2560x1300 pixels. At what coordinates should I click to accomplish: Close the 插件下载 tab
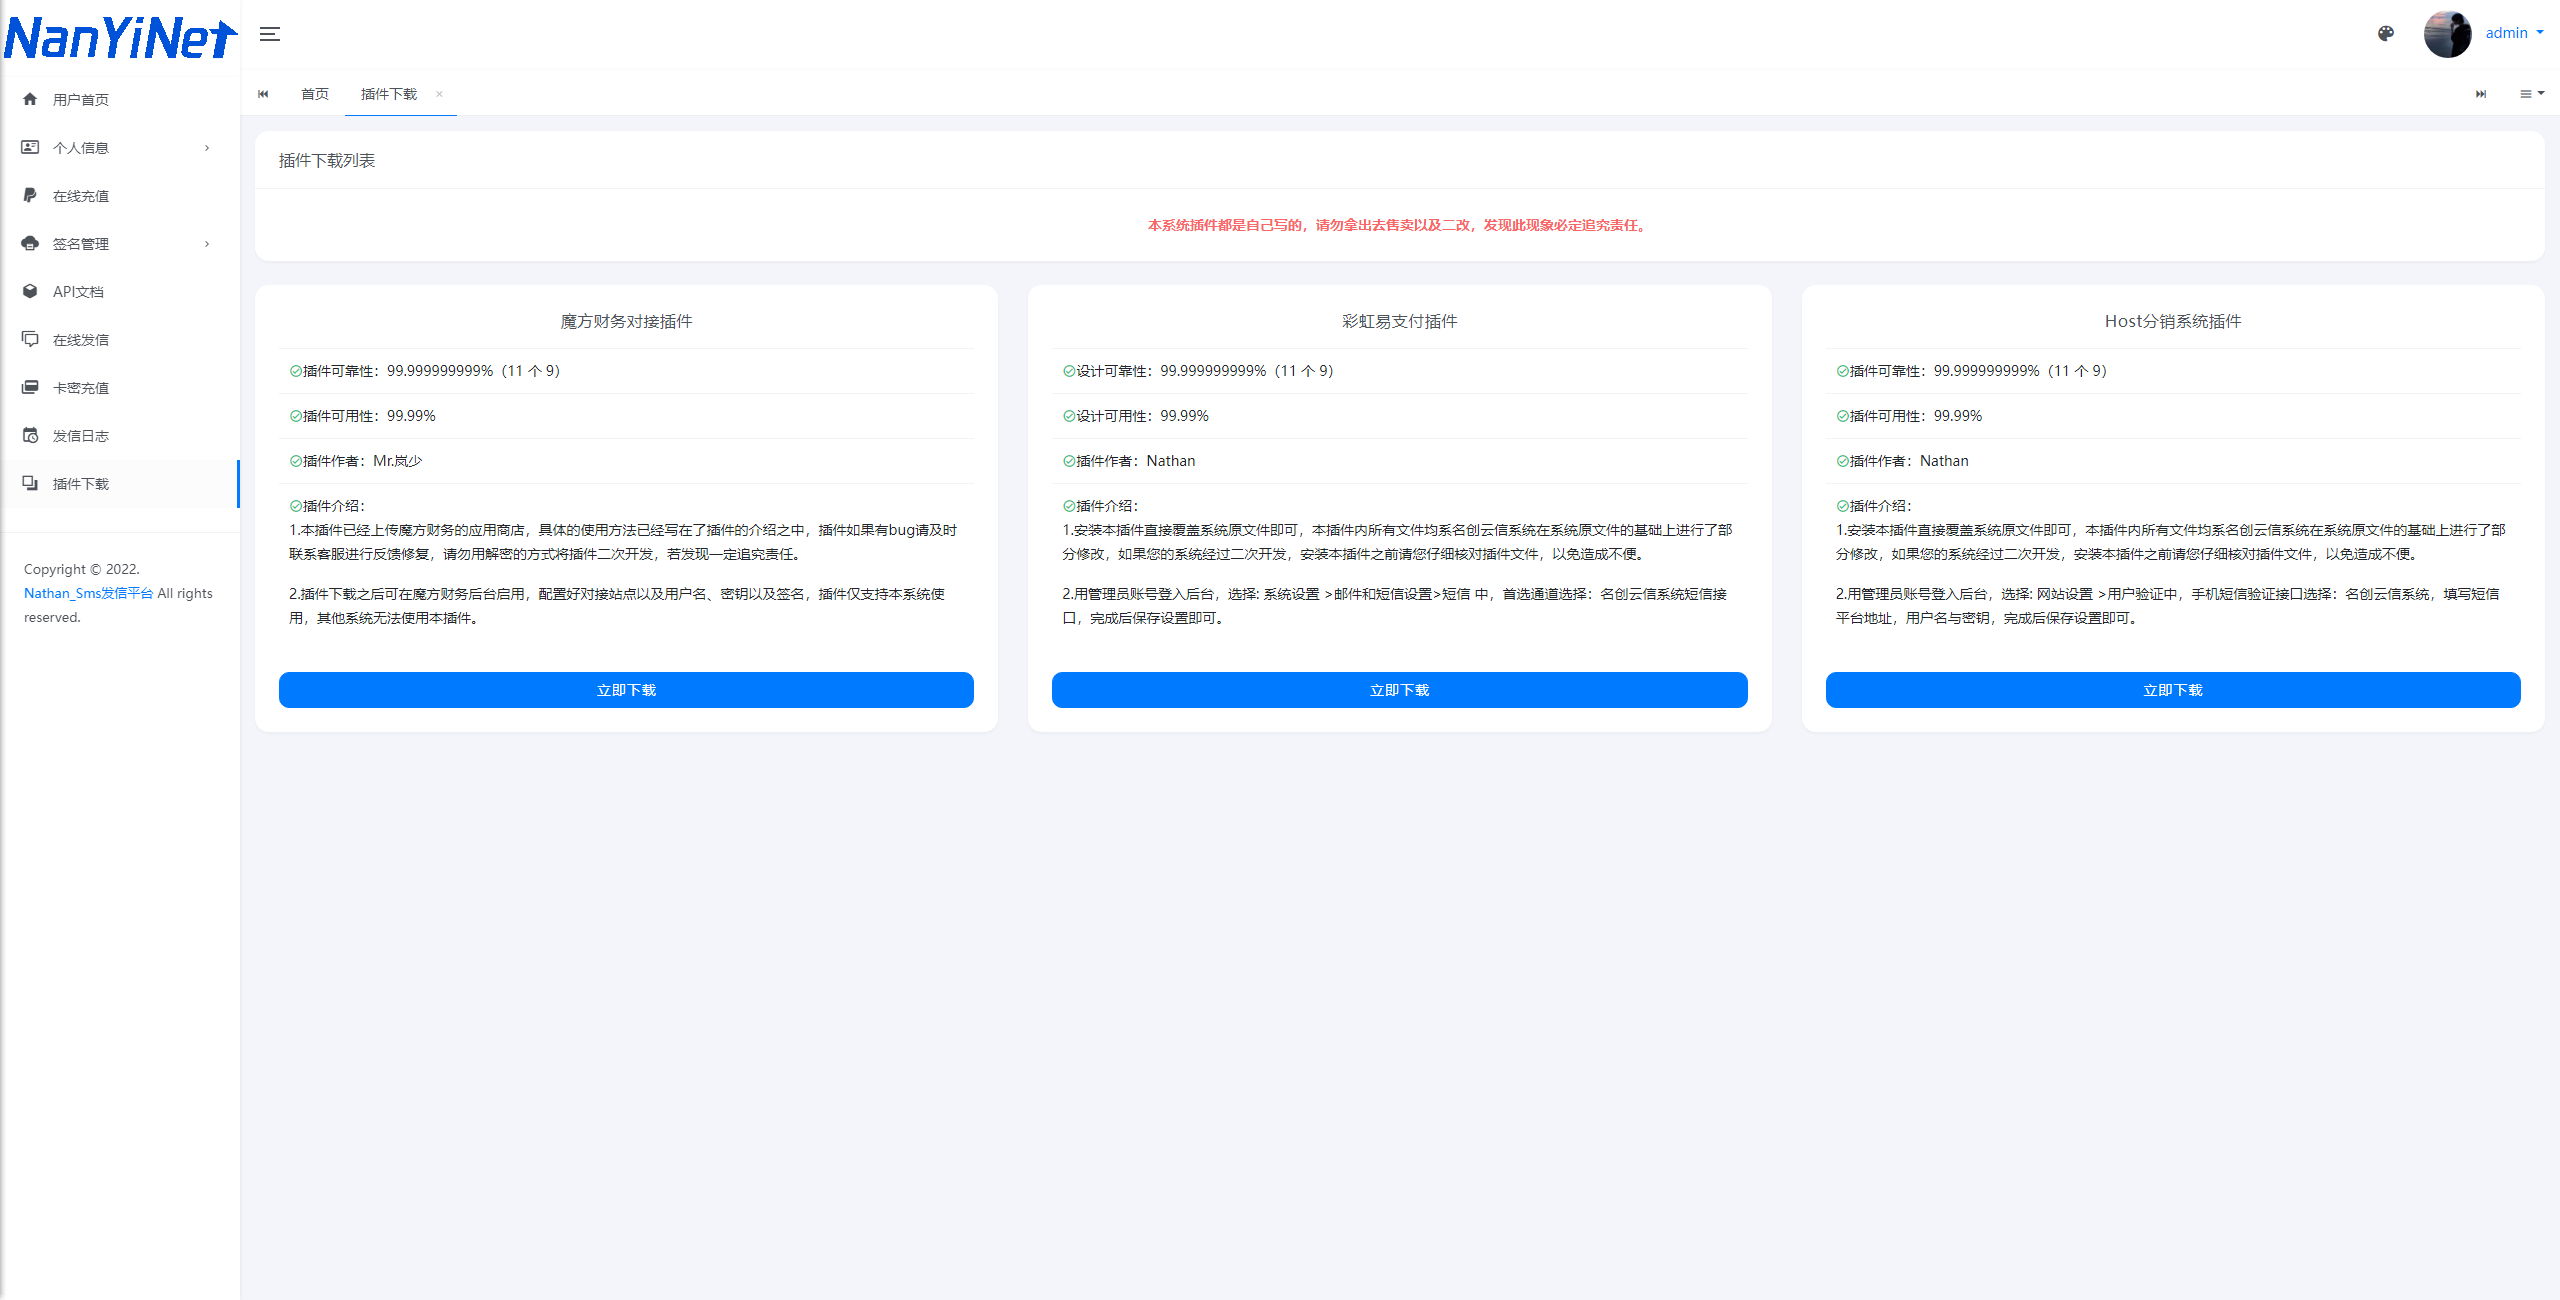439,93
